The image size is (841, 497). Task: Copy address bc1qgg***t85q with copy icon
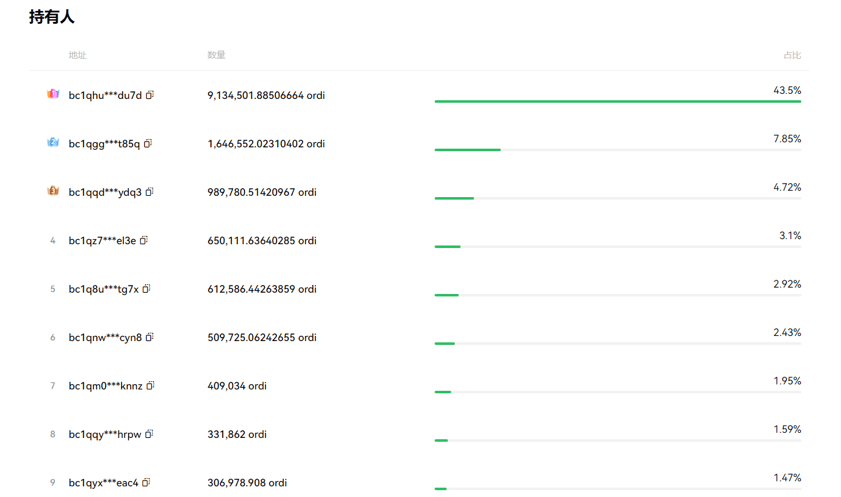pyautogui.click(x=148, y=144)
